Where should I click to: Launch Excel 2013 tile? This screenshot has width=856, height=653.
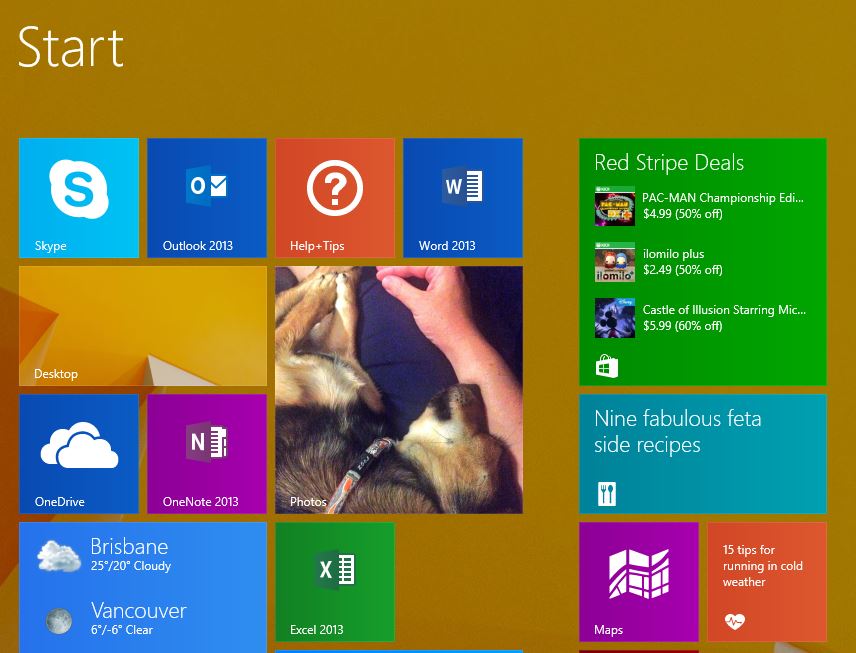pyautogui.click(x=335, y=581)
